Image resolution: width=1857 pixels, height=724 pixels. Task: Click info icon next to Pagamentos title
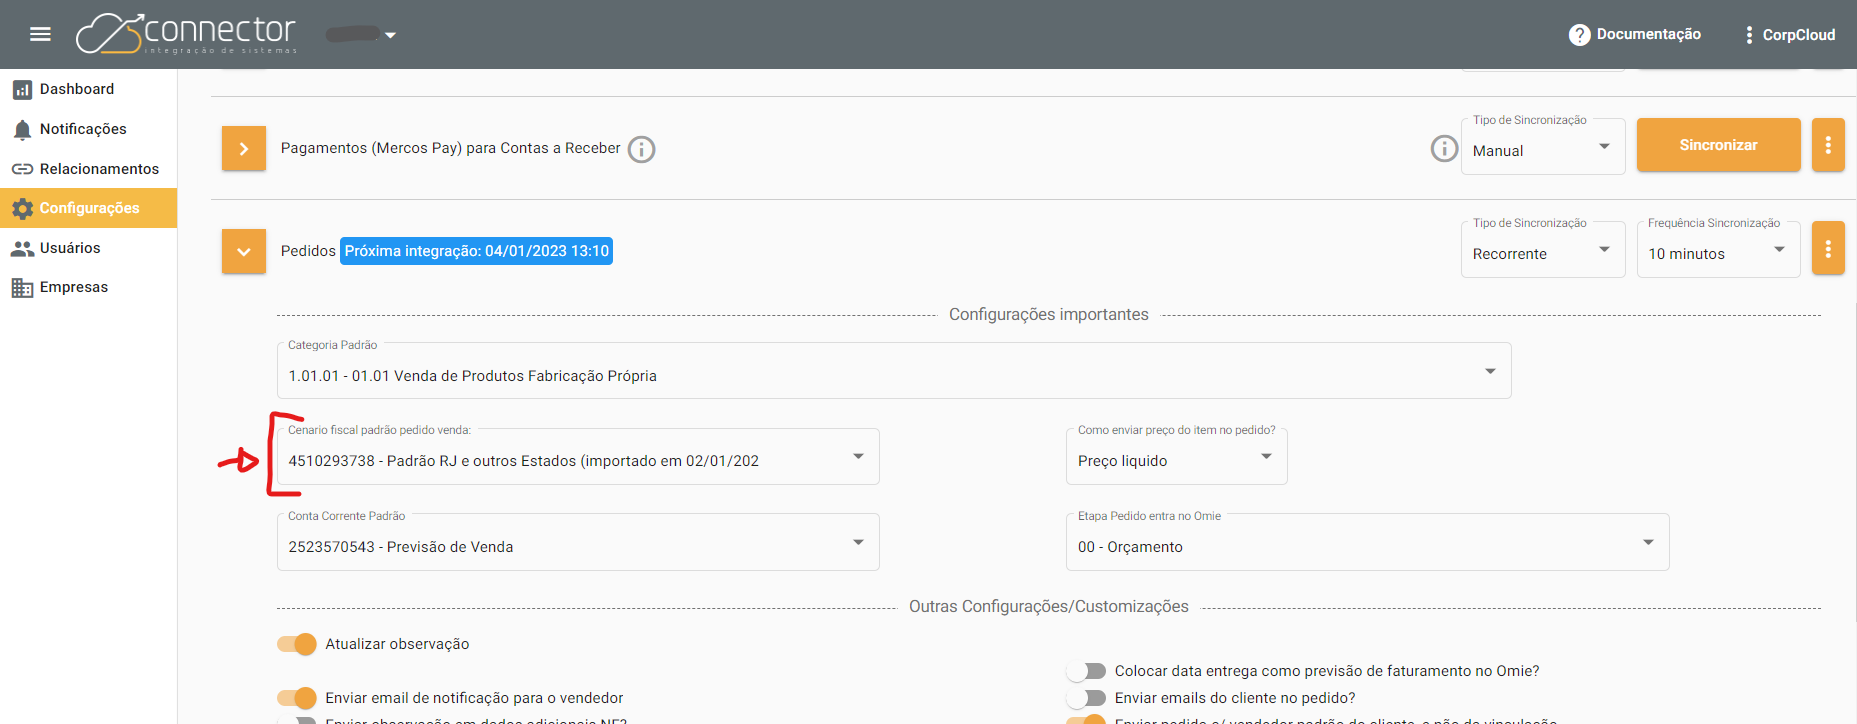641,149
